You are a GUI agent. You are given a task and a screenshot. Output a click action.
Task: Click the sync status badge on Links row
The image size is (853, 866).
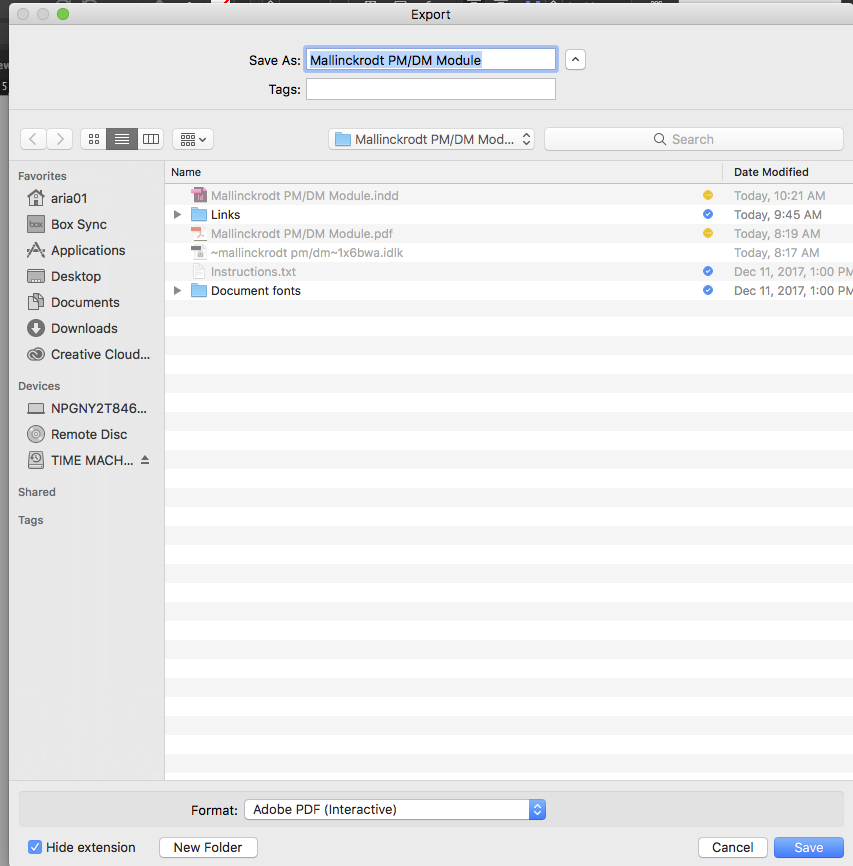[x=708, y=214]
